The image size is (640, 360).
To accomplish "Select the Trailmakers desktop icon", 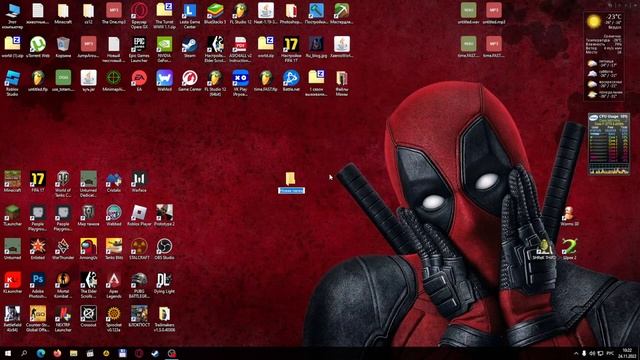I will (164, 319).
